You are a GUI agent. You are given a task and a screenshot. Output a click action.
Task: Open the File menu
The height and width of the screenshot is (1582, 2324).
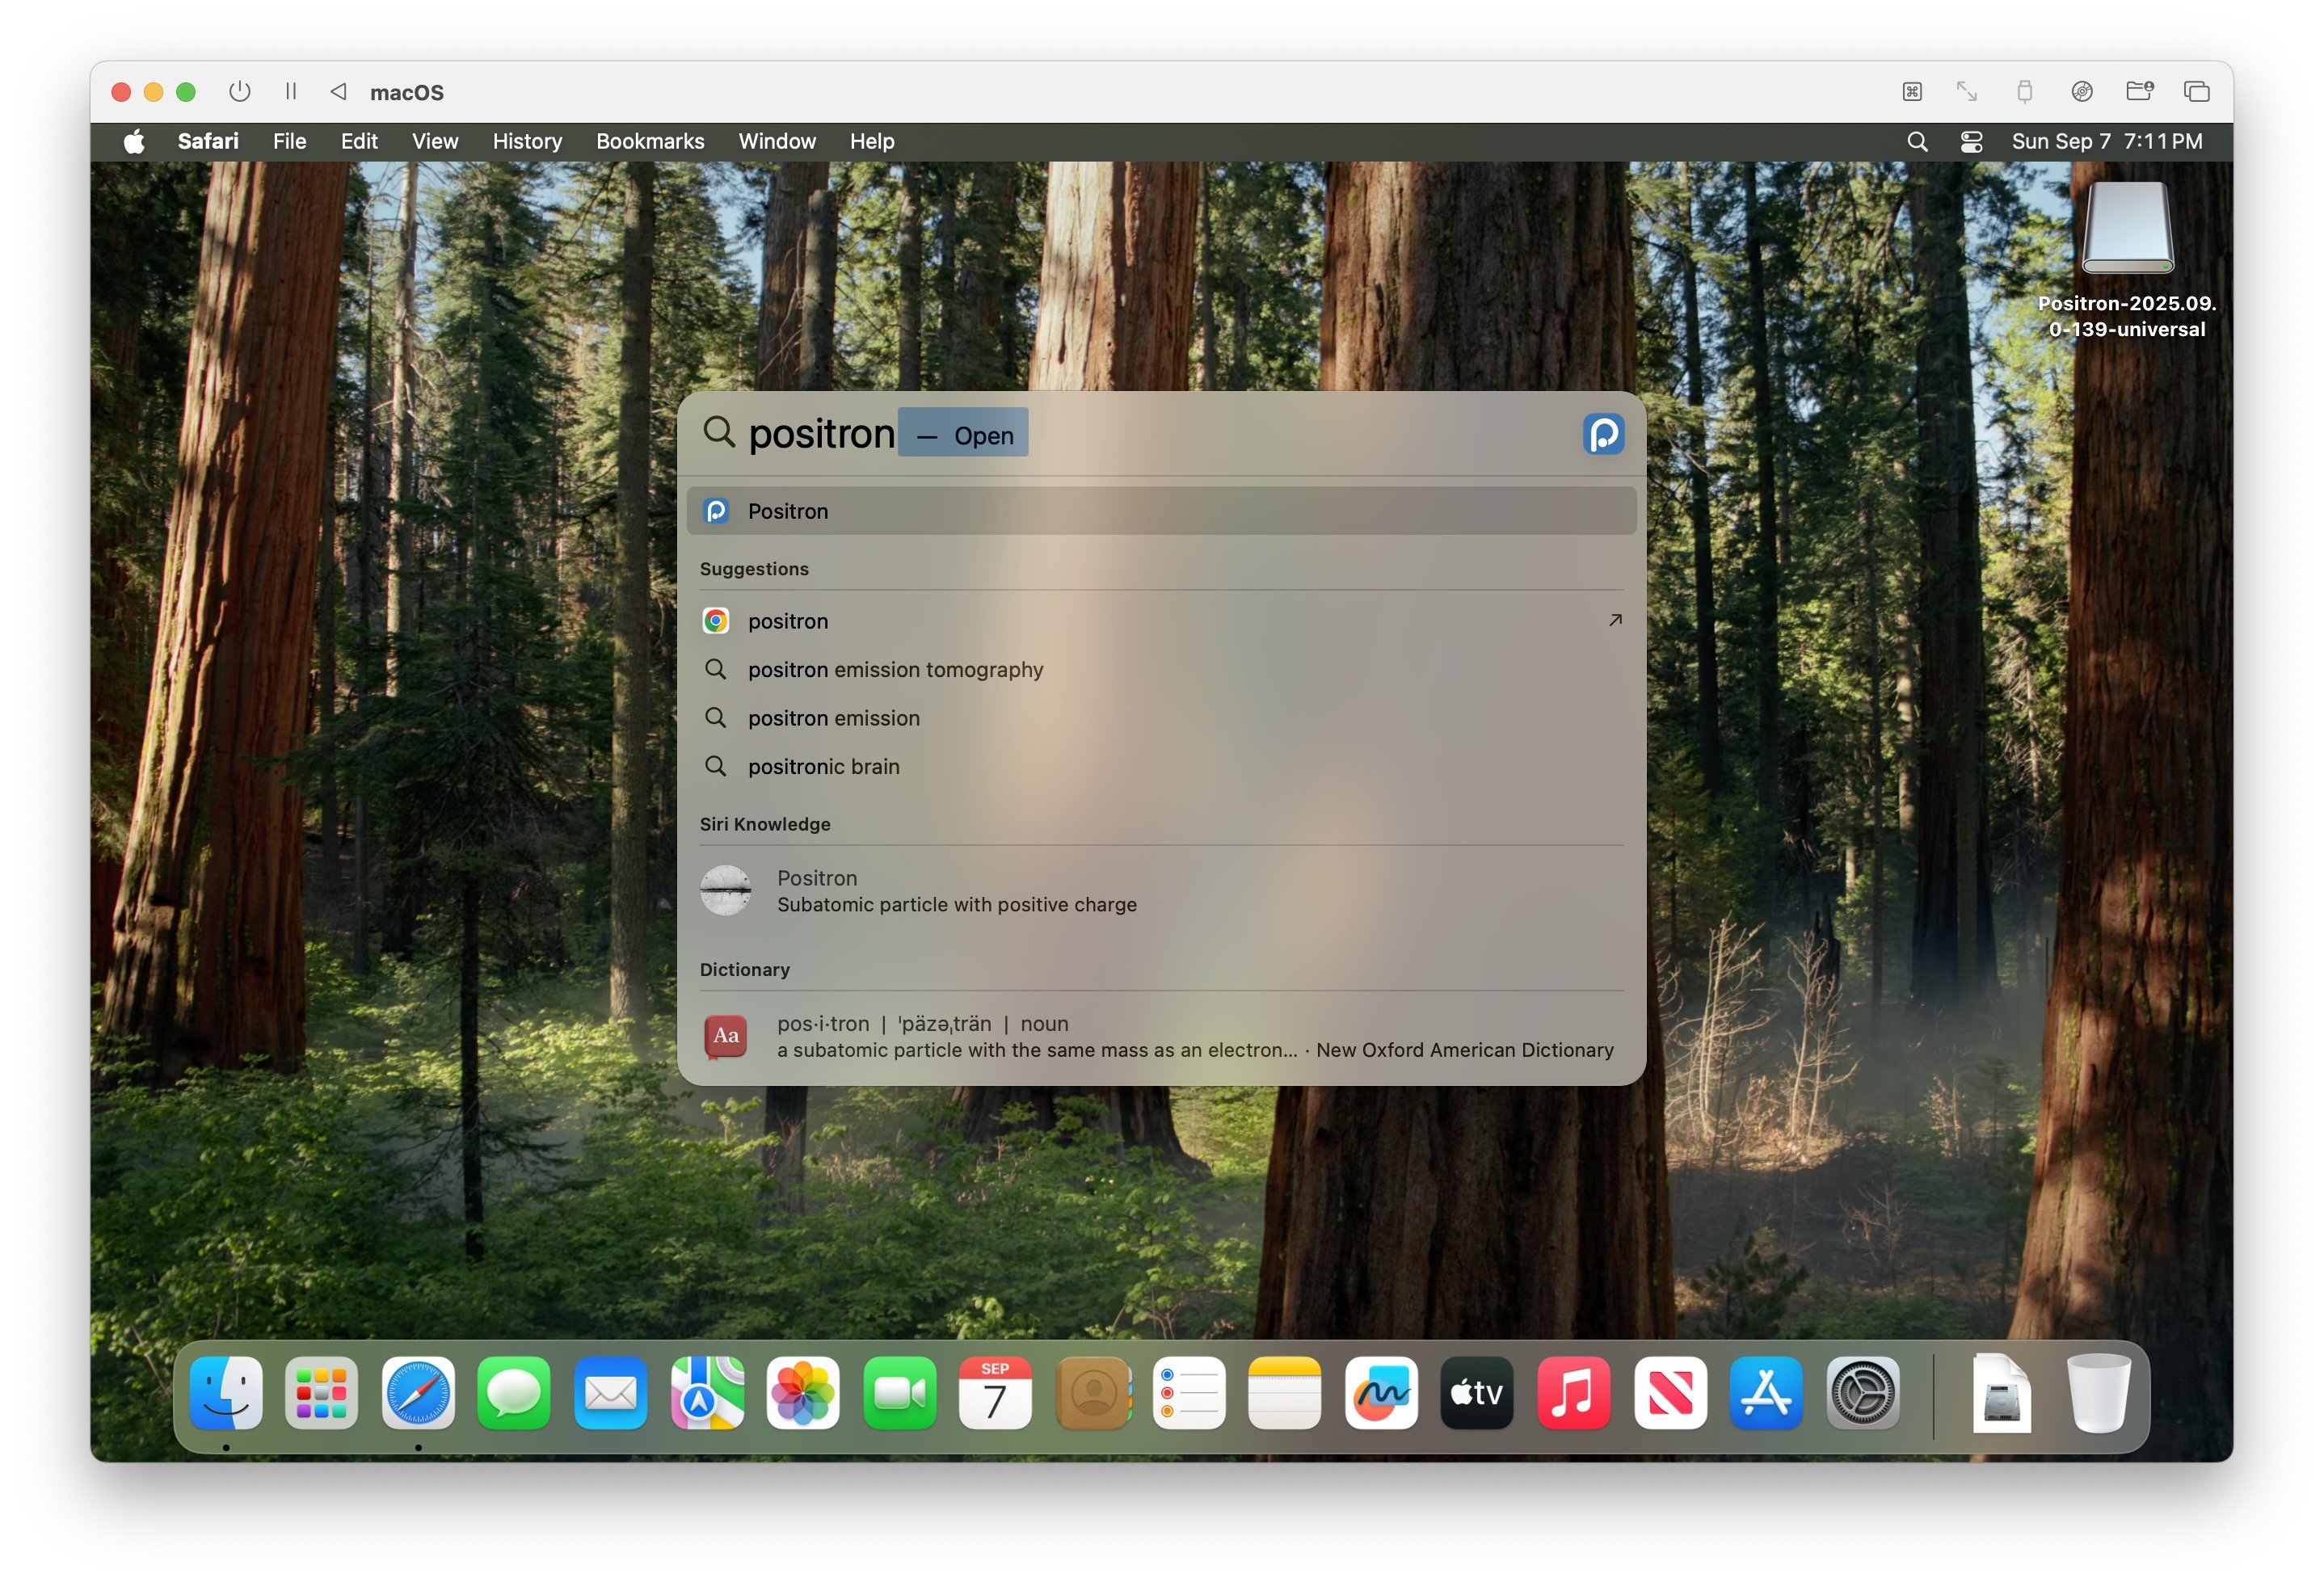pos(289,141)
